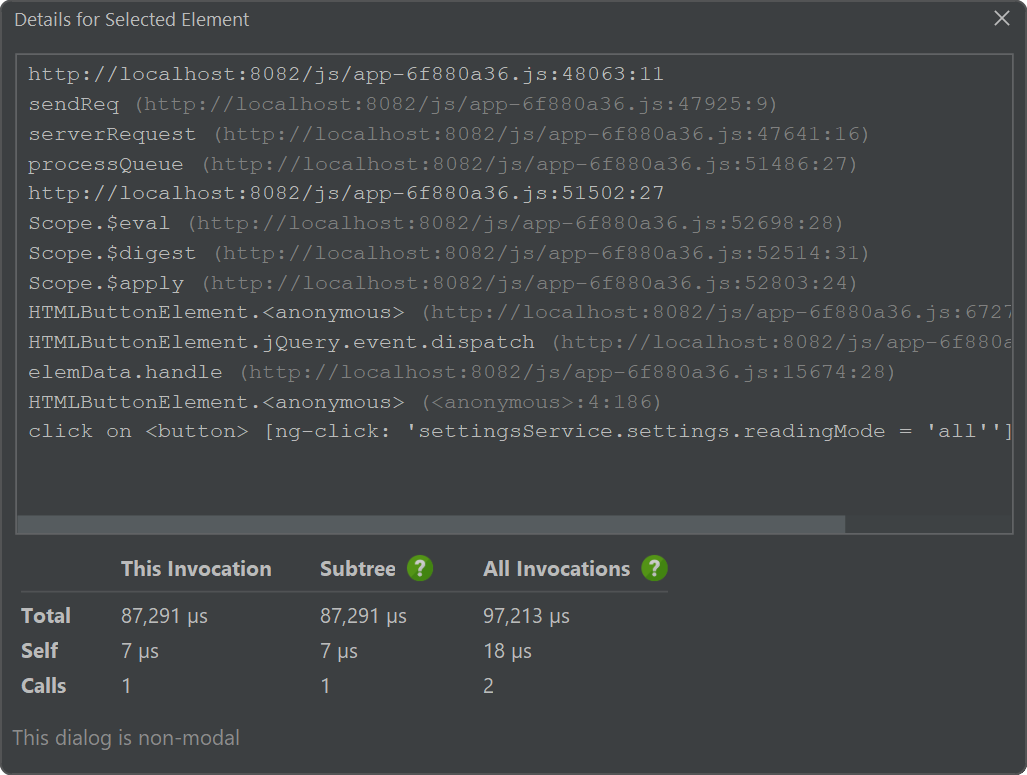Click the first stack line ending 48063:11

pyautogui.click(x=345, y=74)
